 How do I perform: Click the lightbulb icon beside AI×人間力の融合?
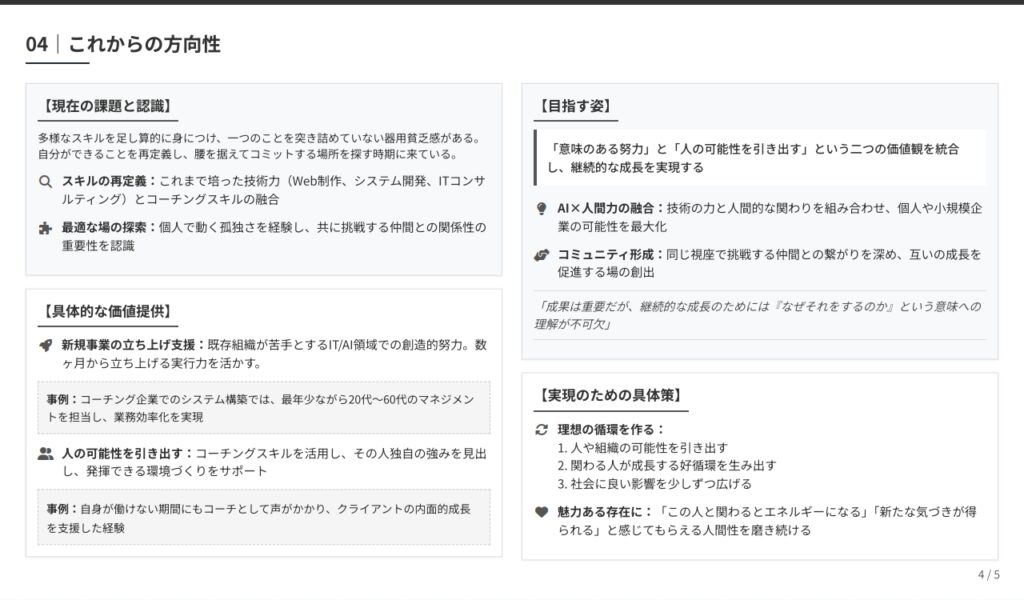[541, 208]
